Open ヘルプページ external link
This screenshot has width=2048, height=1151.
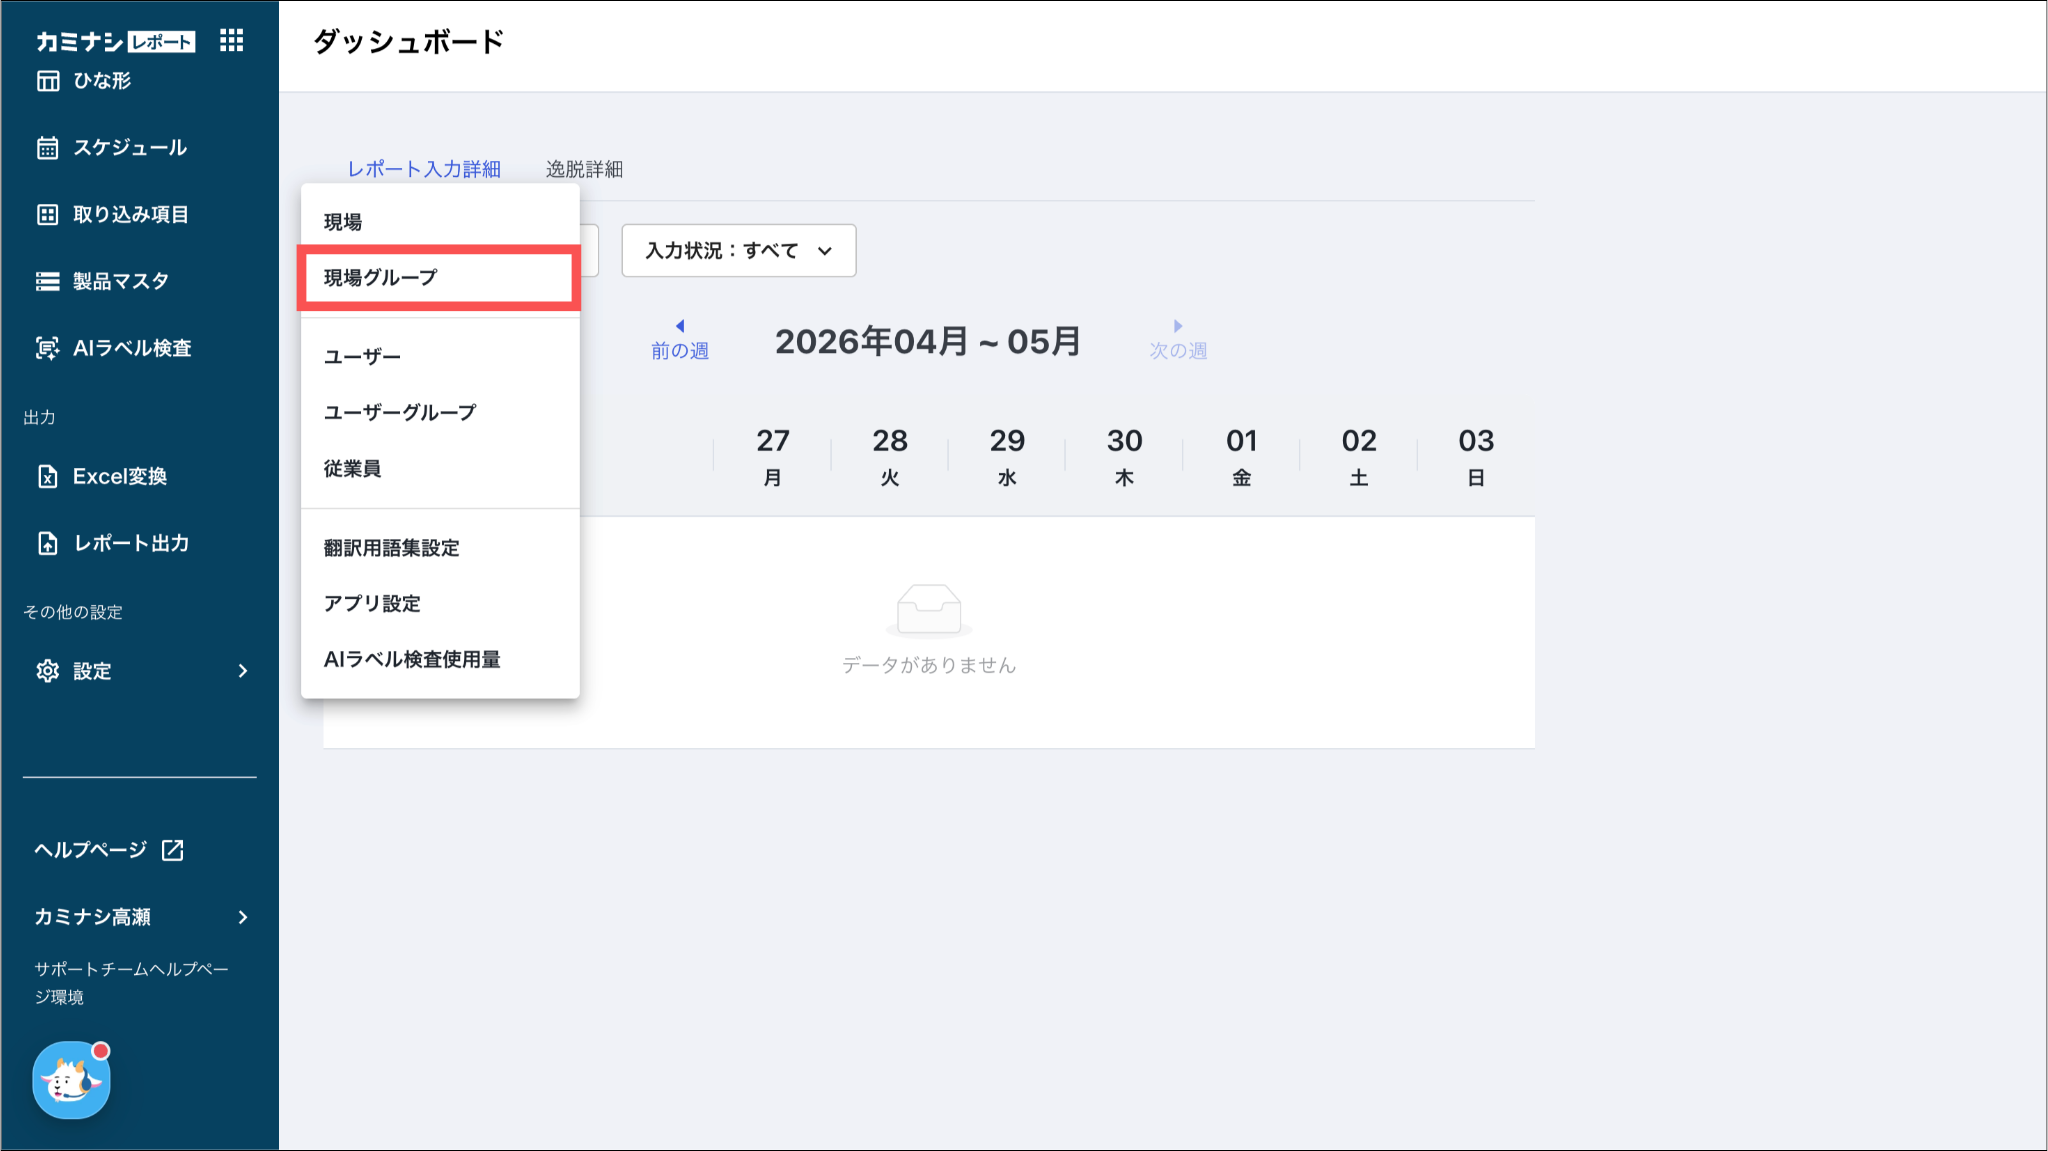pos(109,850)
